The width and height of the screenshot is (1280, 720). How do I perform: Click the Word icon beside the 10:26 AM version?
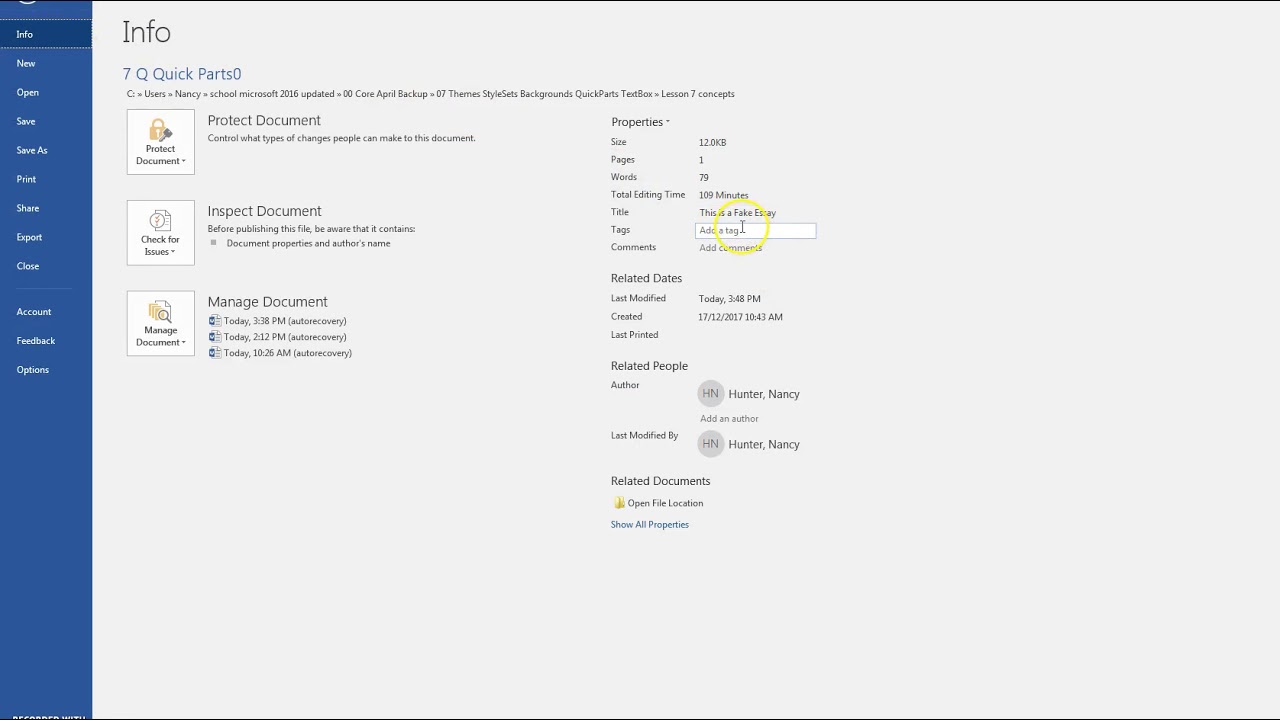tap(214, 353)
